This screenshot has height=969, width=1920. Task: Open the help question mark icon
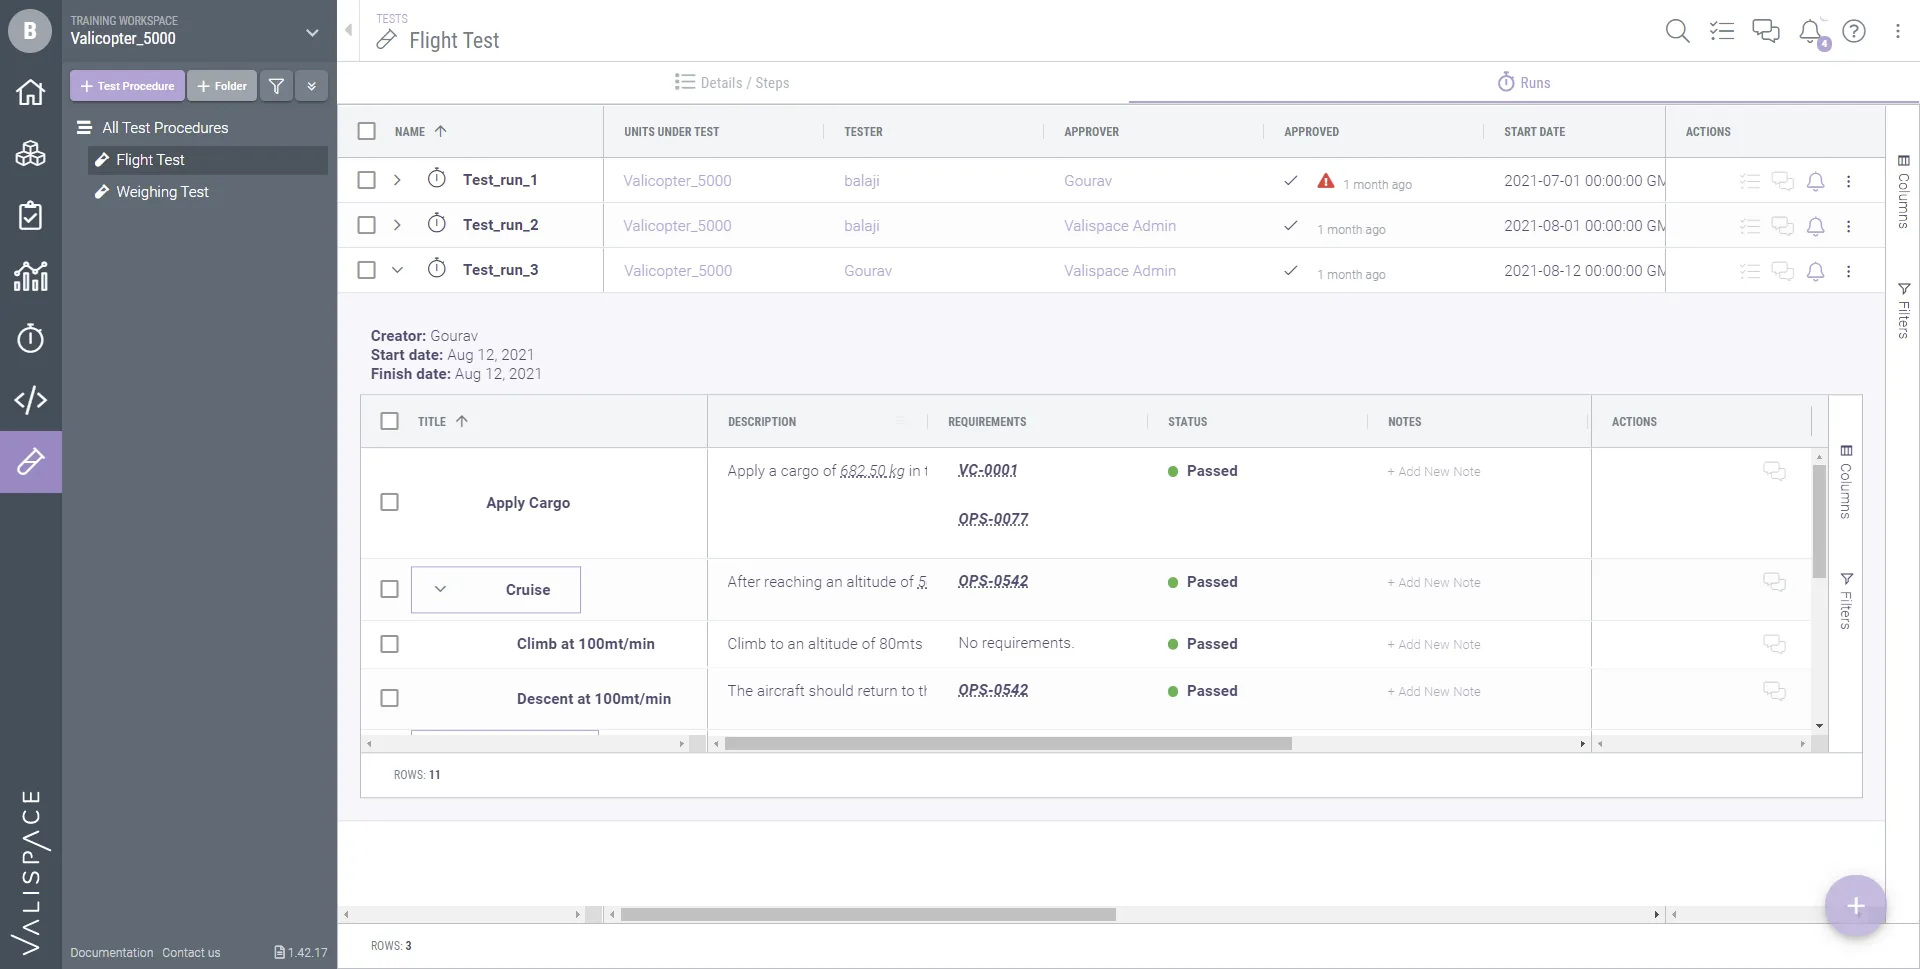coord(1854,31)
